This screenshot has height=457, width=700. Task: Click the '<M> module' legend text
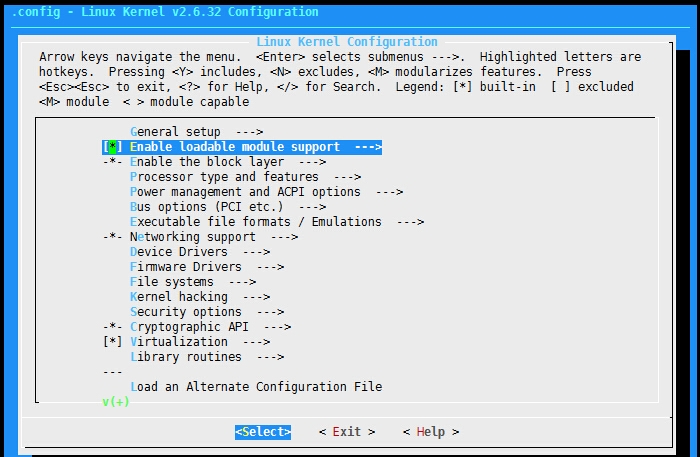(74, 102)
